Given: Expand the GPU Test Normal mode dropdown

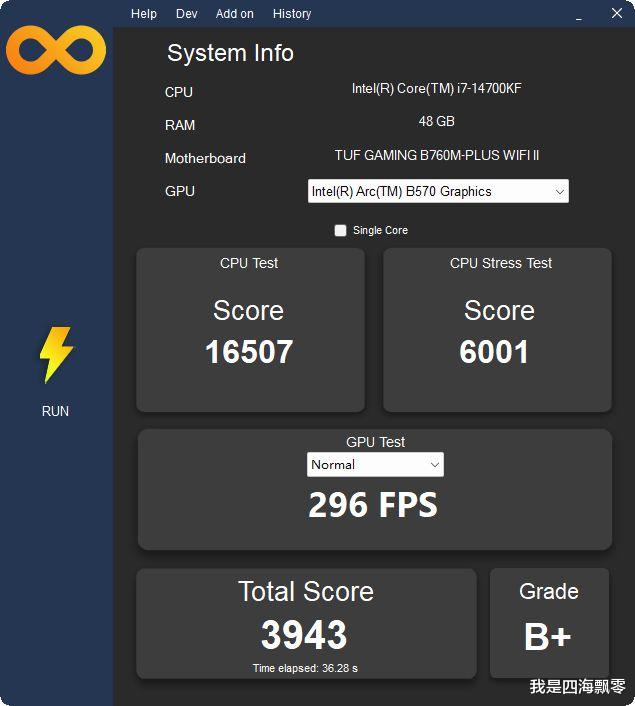Looking at the screenshot, I should 375,465.
